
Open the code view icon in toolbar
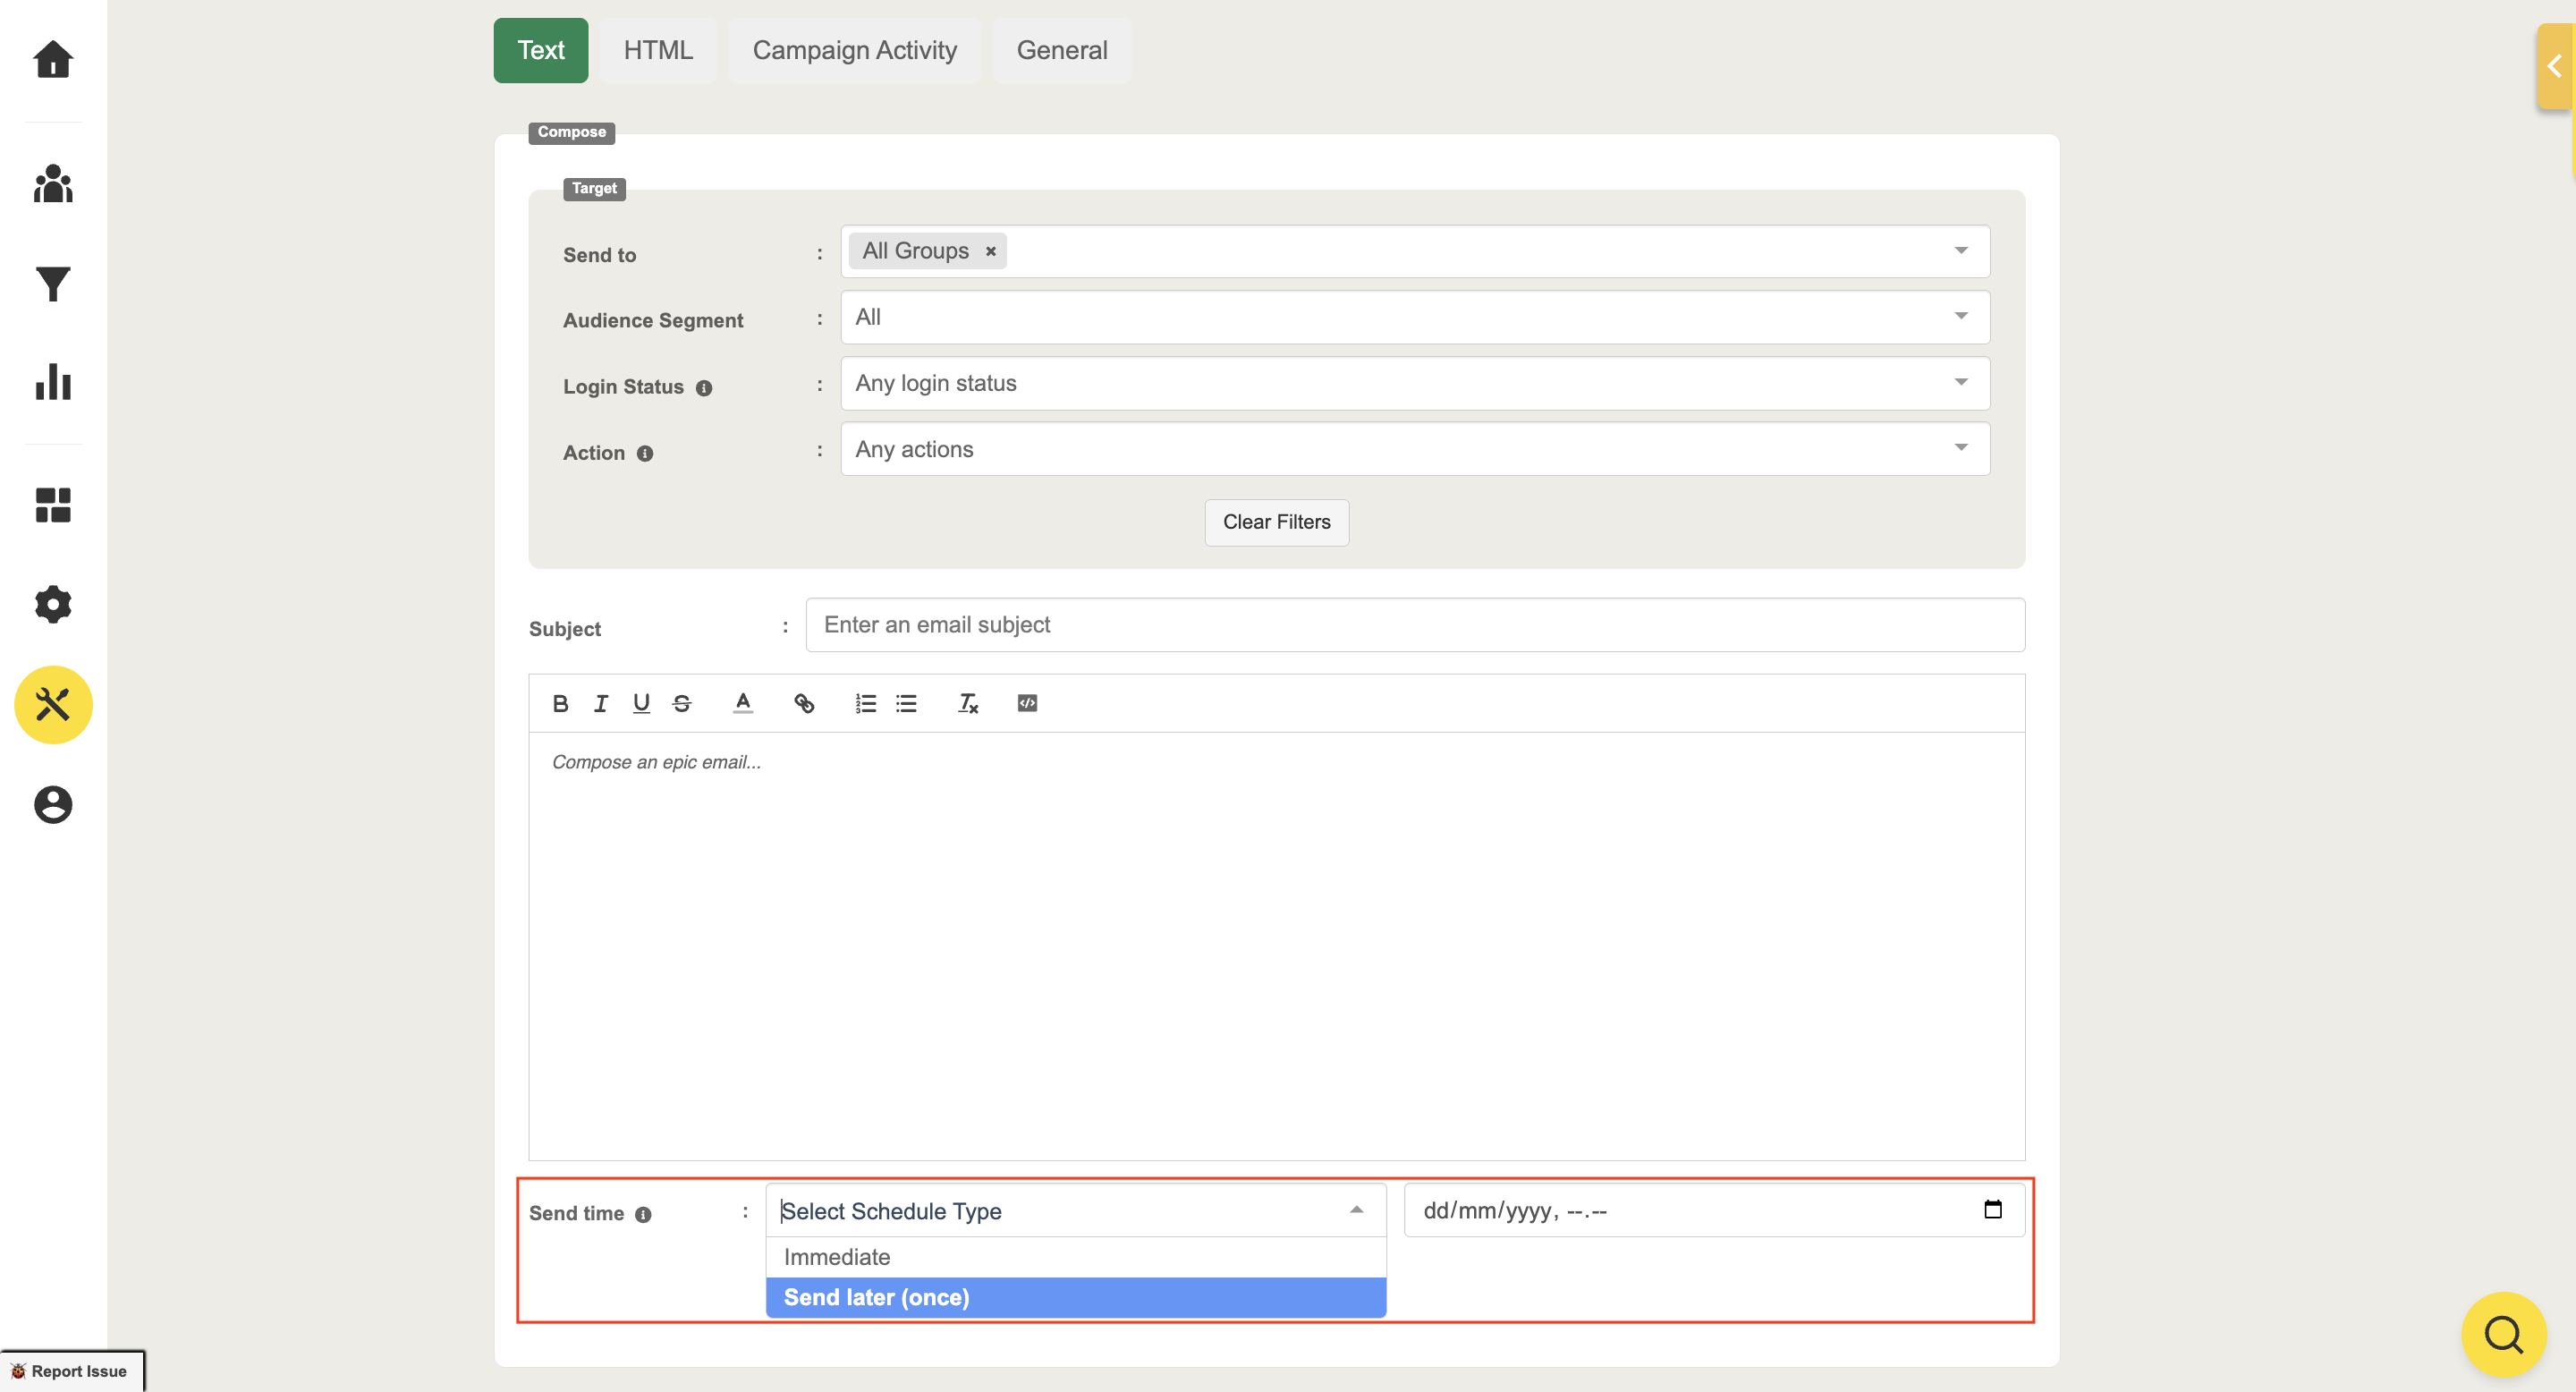pyautogui.click(x=1027, y=704)
